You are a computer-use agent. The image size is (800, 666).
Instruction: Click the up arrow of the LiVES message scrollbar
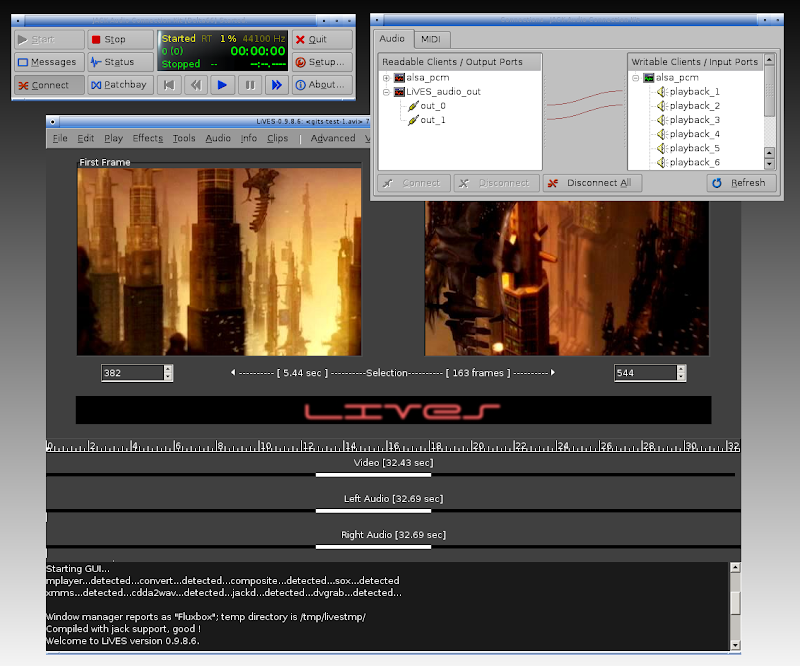(x=735, y=568)
